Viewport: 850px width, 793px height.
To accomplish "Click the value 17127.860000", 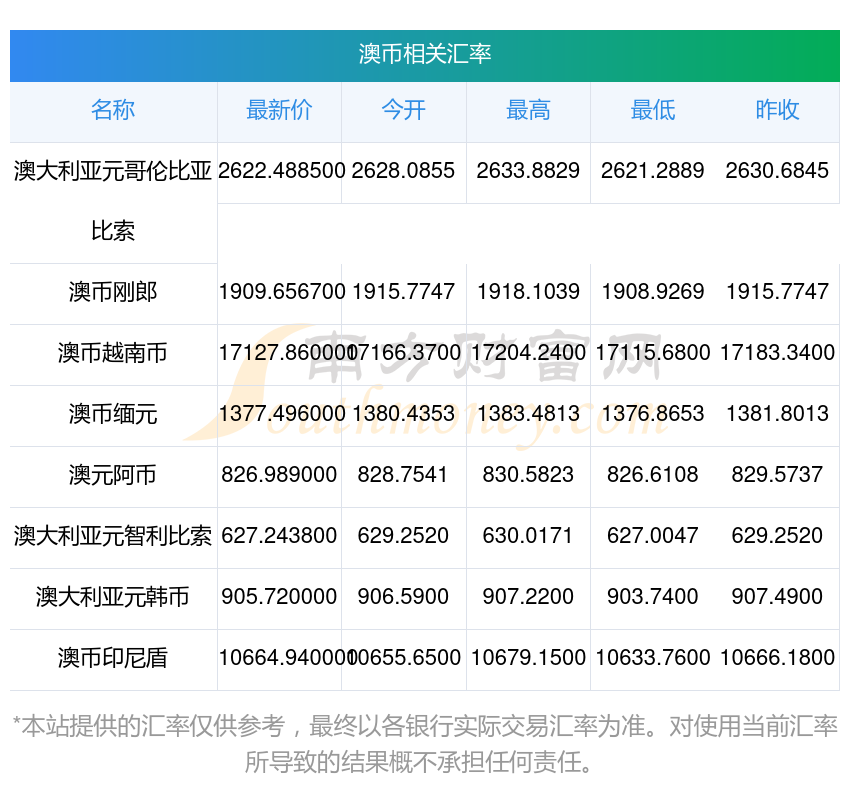I will click(287, 353).
